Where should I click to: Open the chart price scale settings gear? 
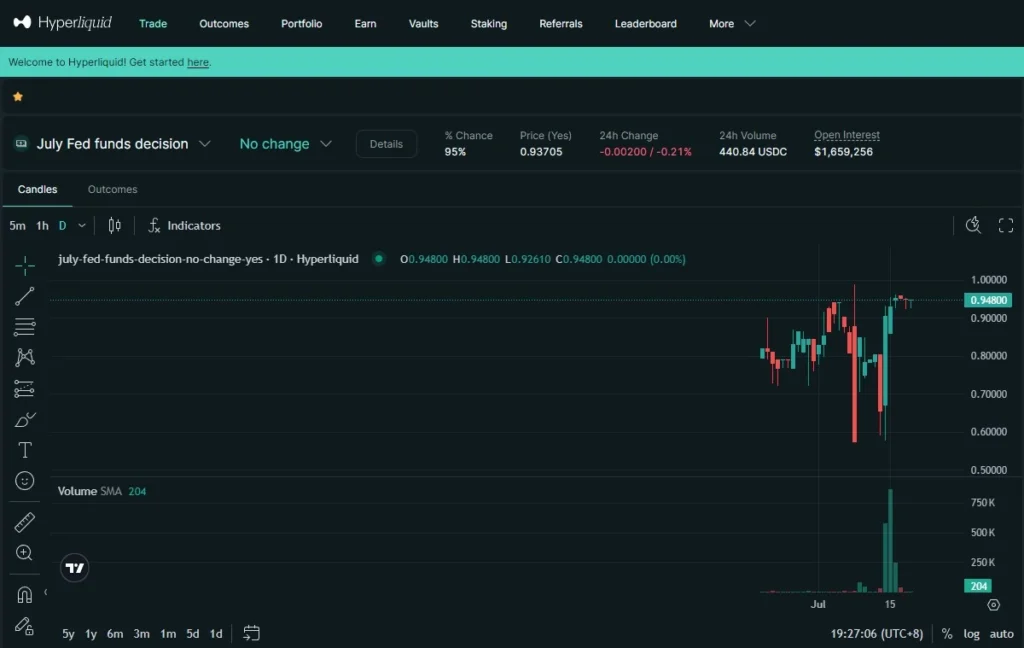click(993, 605)
